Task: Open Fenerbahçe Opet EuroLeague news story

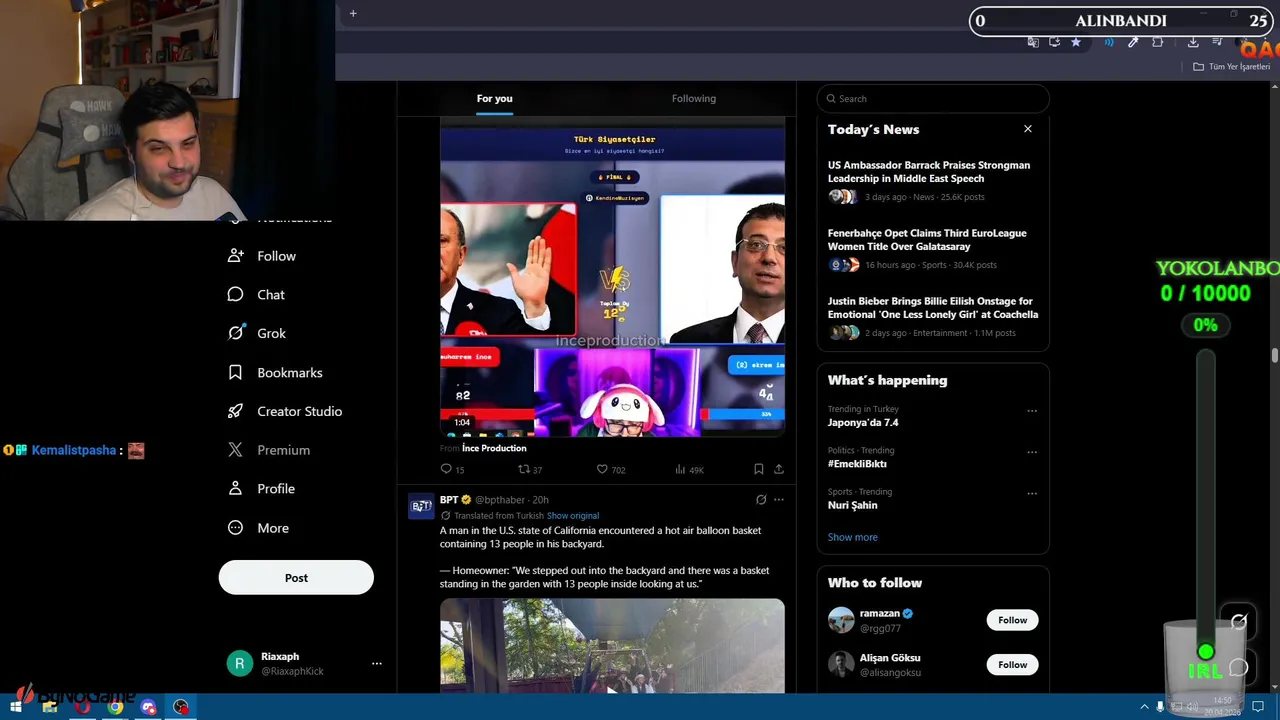Action: (933, 249)
